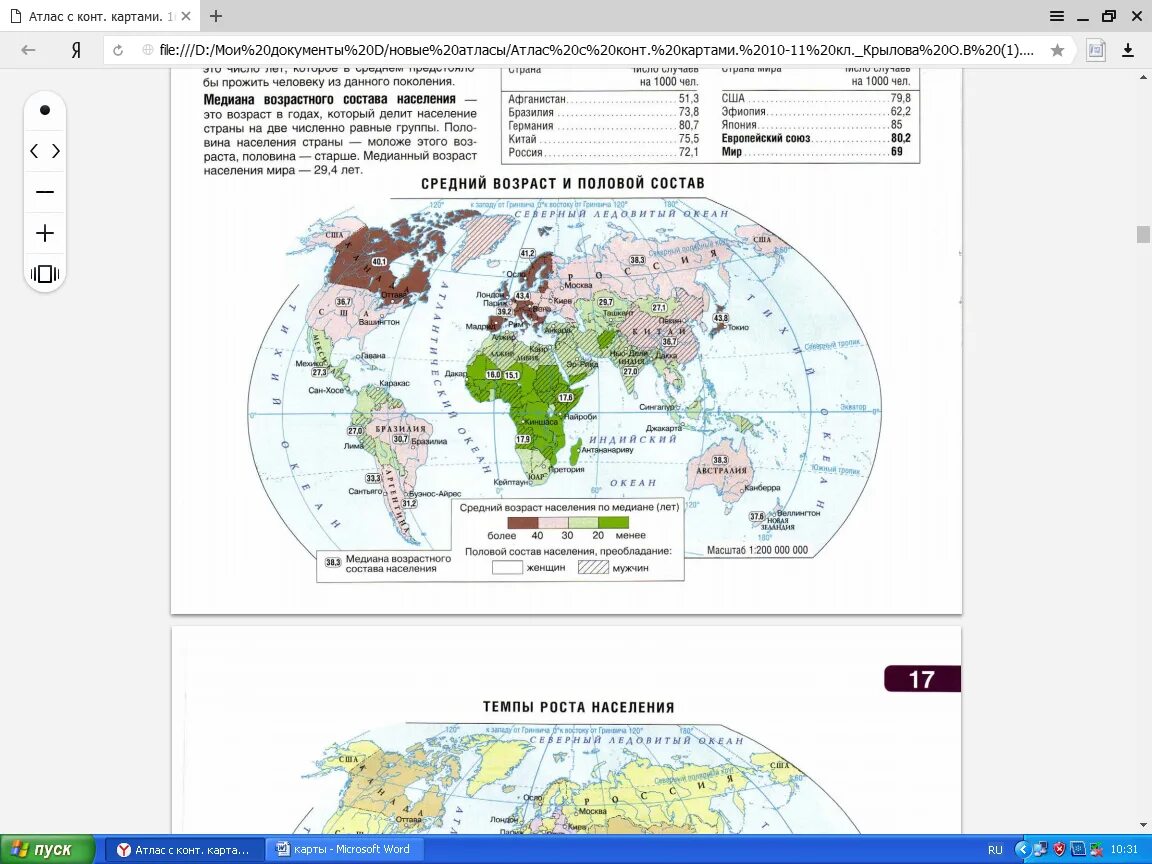Click heading СРЕДНИЙ ВОЗРАСТ И ПОЛОВОЙ СОСТАВ
Viewport: 1152px width, 864px height.
(563, 184)
